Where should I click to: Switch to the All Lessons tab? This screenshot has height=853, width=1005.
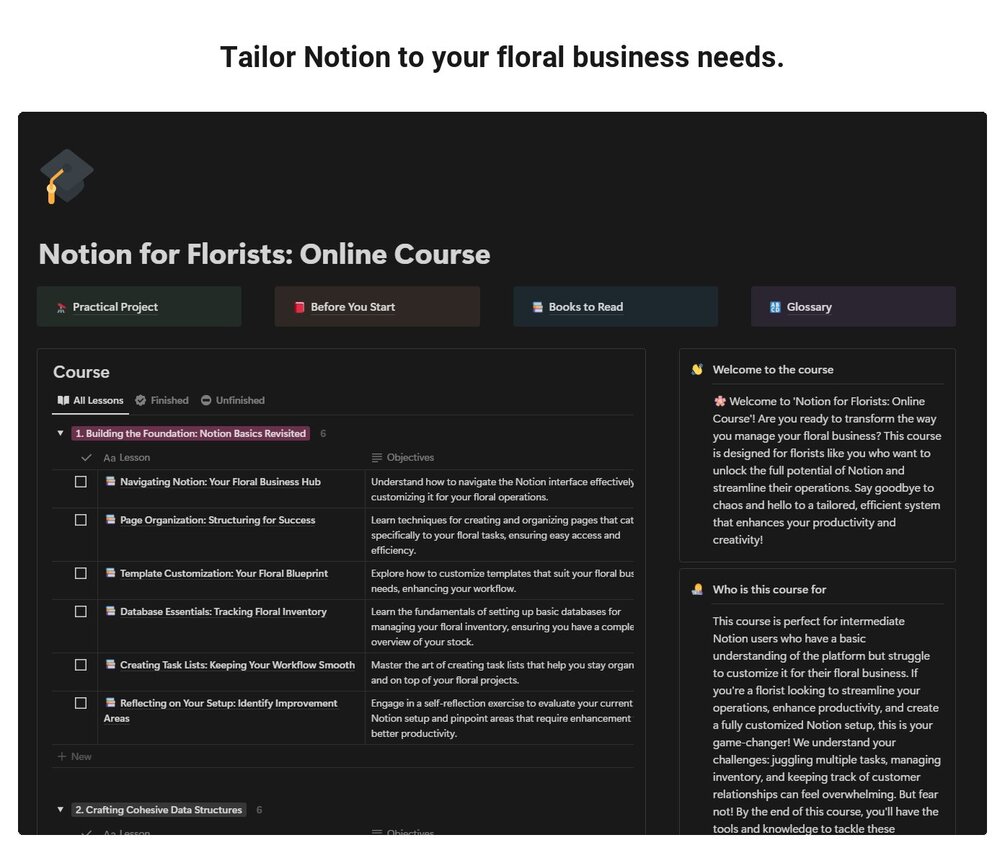90,401
